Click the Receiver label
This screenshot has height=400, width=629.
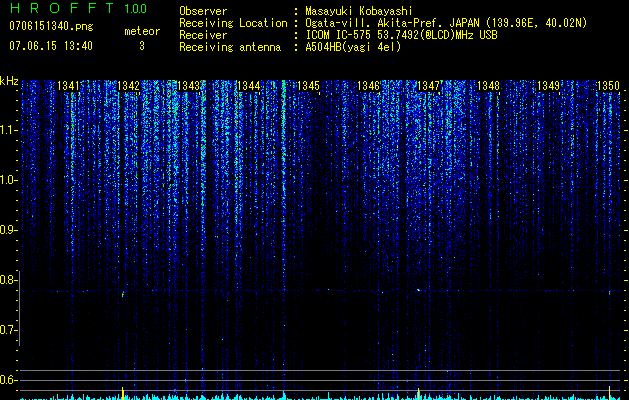[x=203, y=35]
